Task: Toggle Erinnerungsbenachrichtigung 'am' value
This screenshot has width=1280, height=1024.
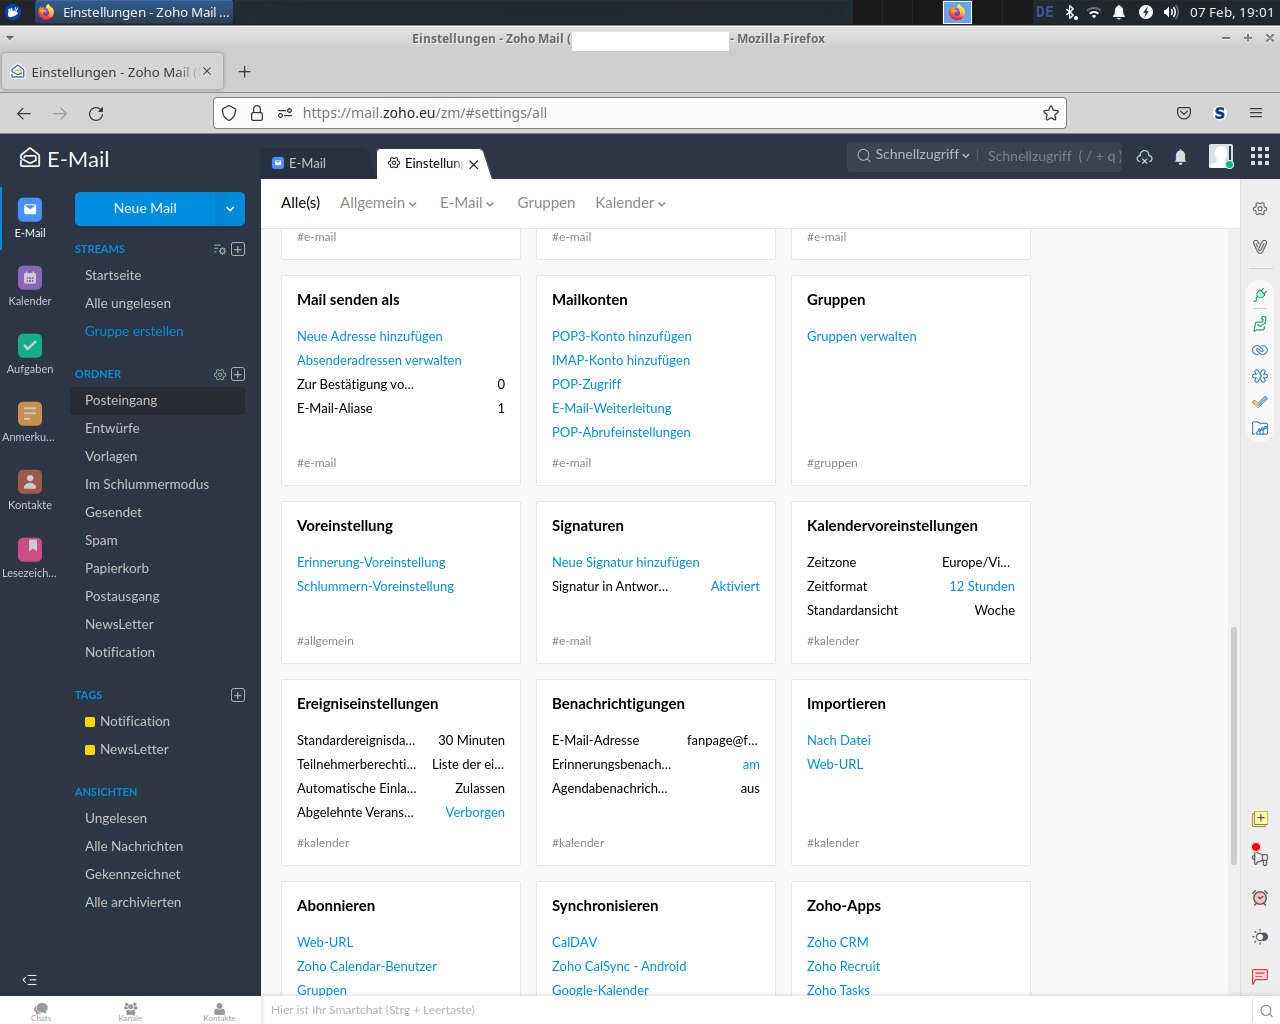Action: 751,764
